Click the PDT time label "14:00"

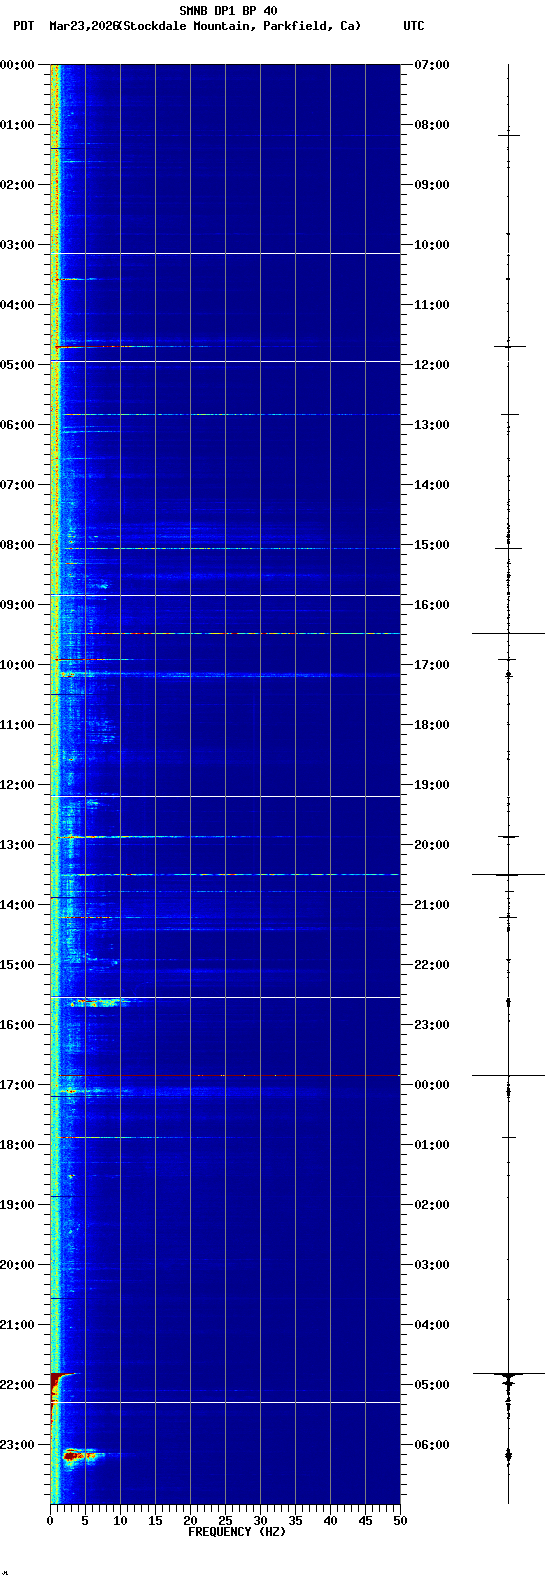(x=17, y=905)
